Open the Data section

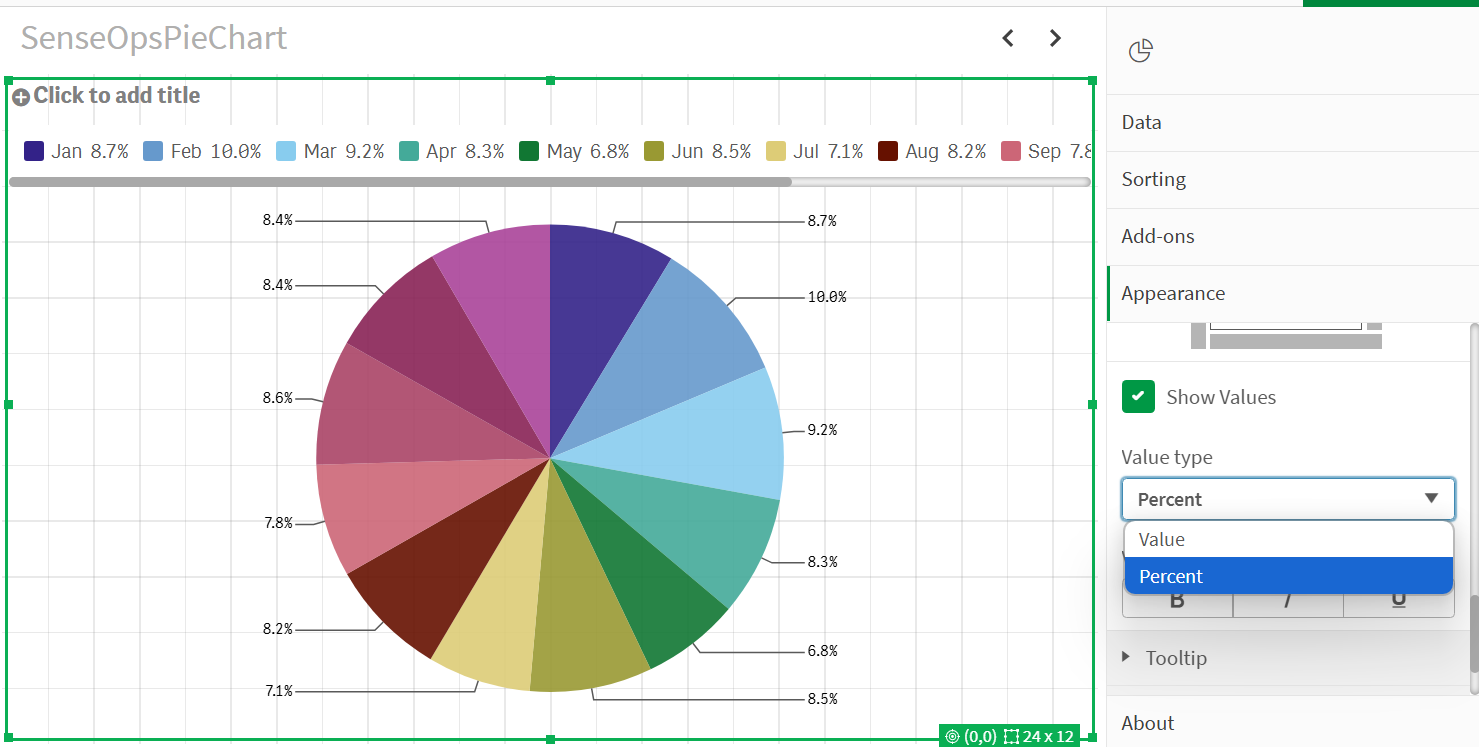(1141, 123)
